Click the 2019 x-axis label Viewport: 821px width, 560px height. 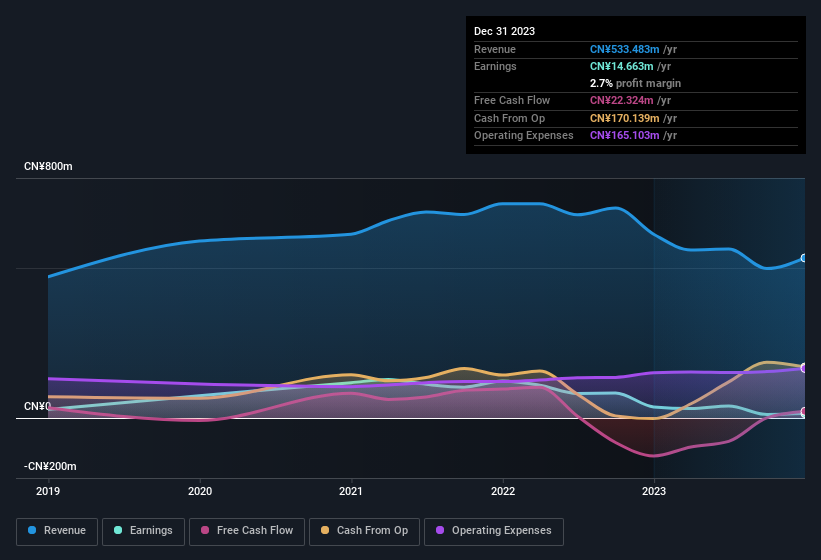coord(48,491)
